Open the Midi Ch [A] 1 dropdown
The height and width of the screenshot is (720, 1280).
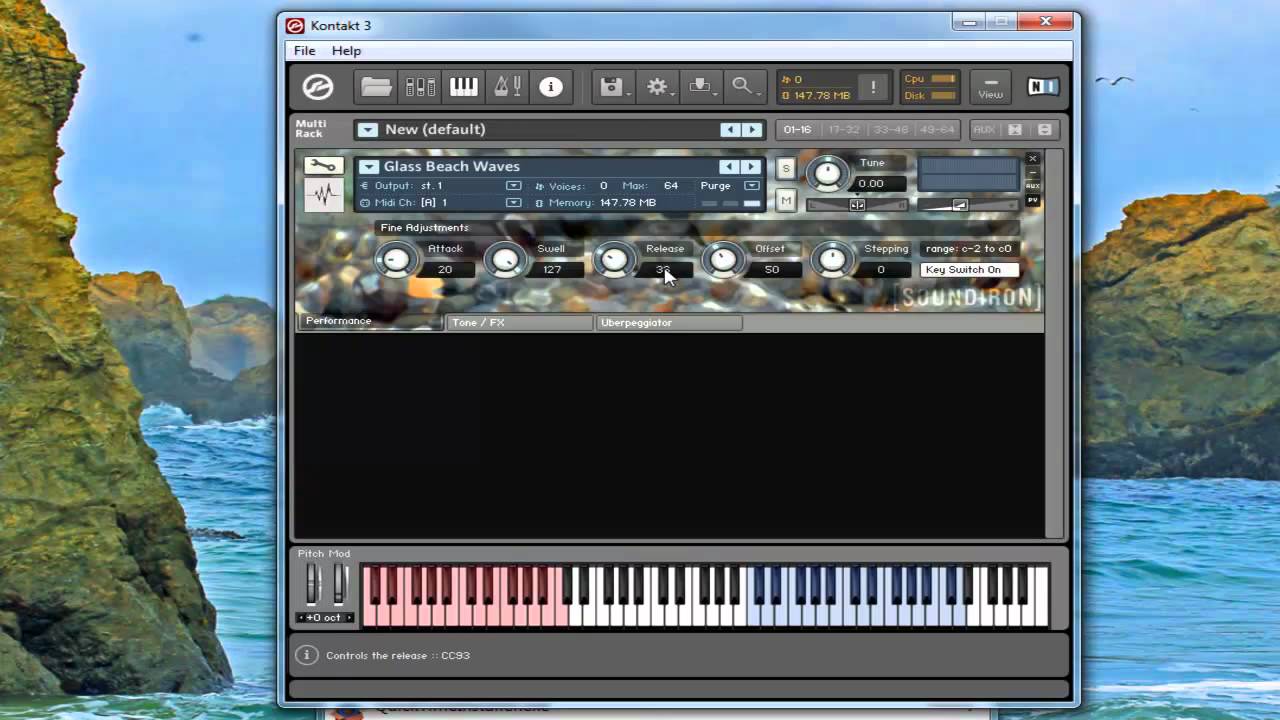[x=514, y=202]
